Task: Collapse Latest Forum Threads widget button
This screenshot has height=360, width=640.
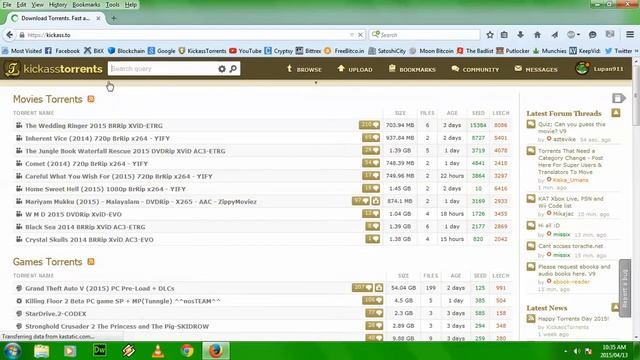Action: pyautogui.click(x=616, y=113)
